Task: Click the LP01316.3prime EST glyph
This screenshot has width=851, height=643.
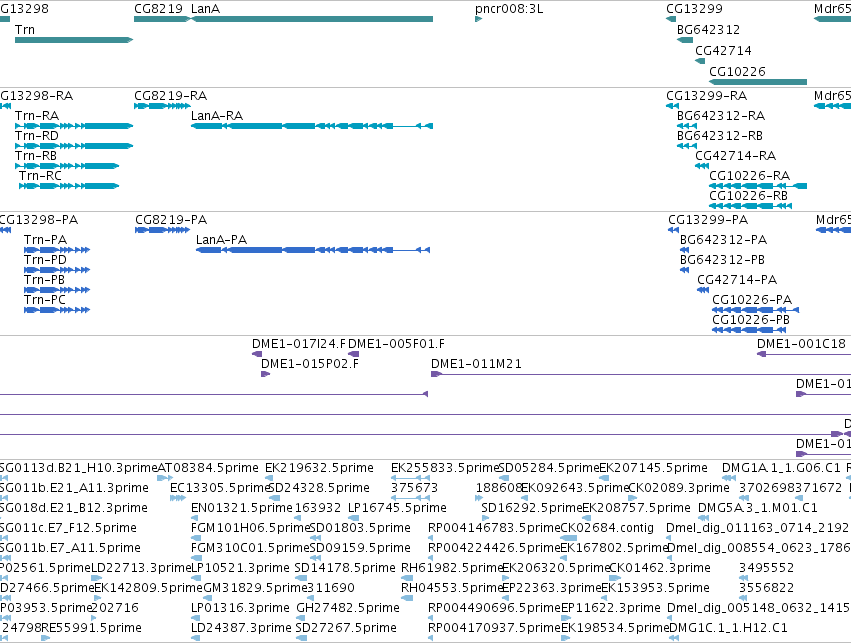Action: click(196, 618)
